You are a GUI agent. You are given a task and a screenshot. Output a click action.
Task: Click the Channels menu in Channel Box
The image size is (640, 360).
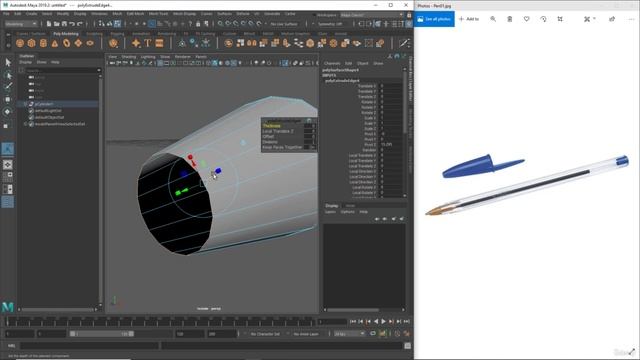coord(332,63)
